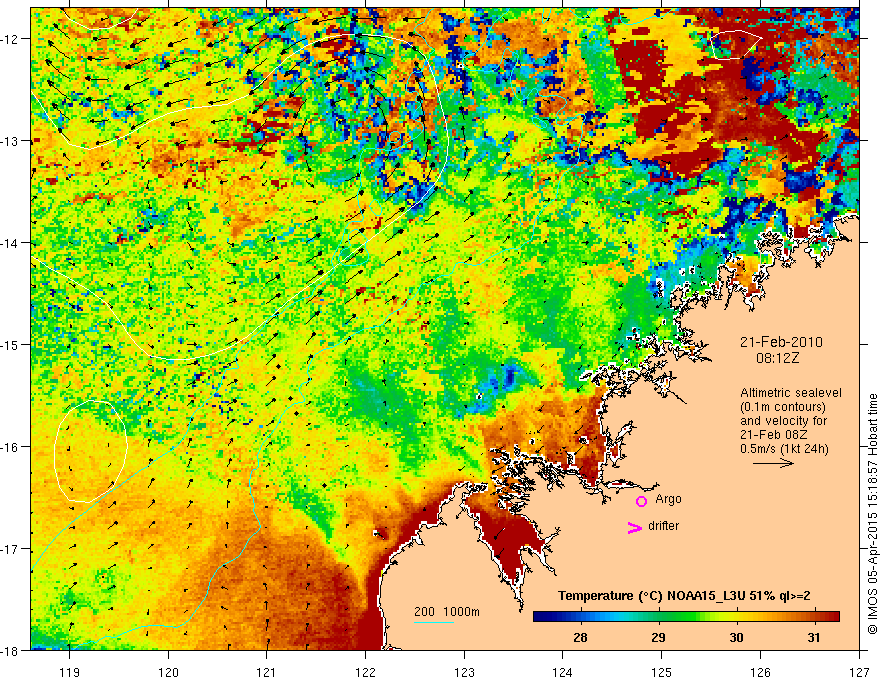Click the 'Argo' legend label
880x680 pixels.
click(668, 499)
